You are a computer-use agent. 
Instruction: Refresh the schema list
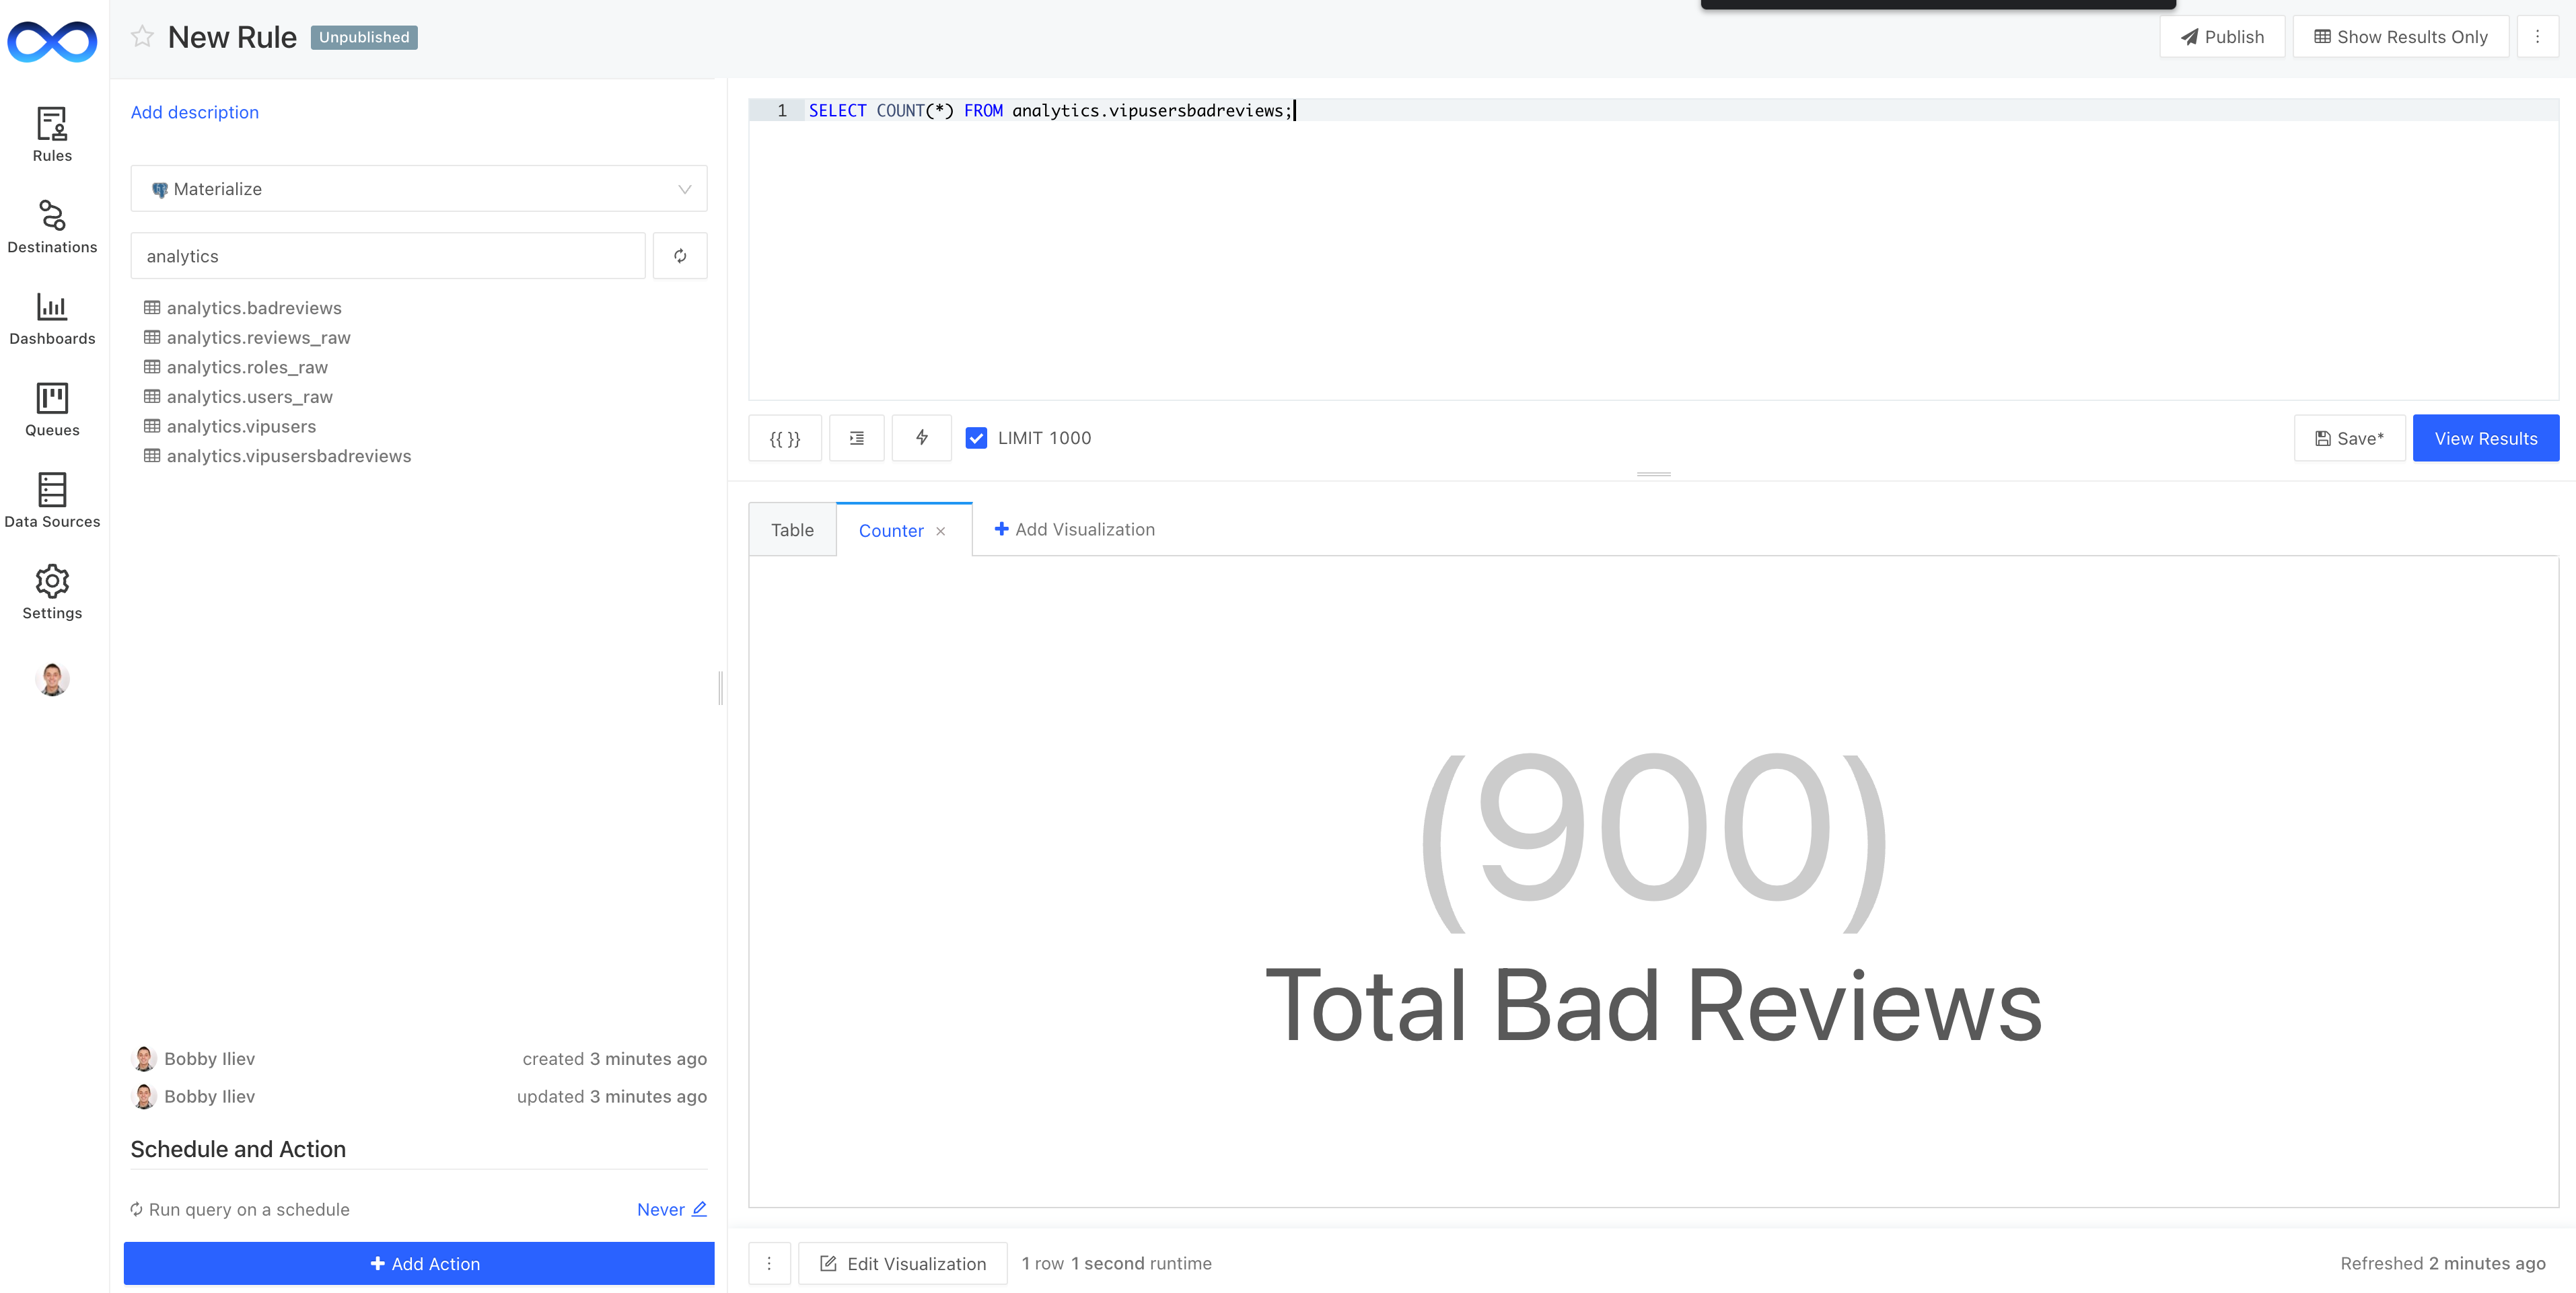pyautogui.click(x=680, y=256)
